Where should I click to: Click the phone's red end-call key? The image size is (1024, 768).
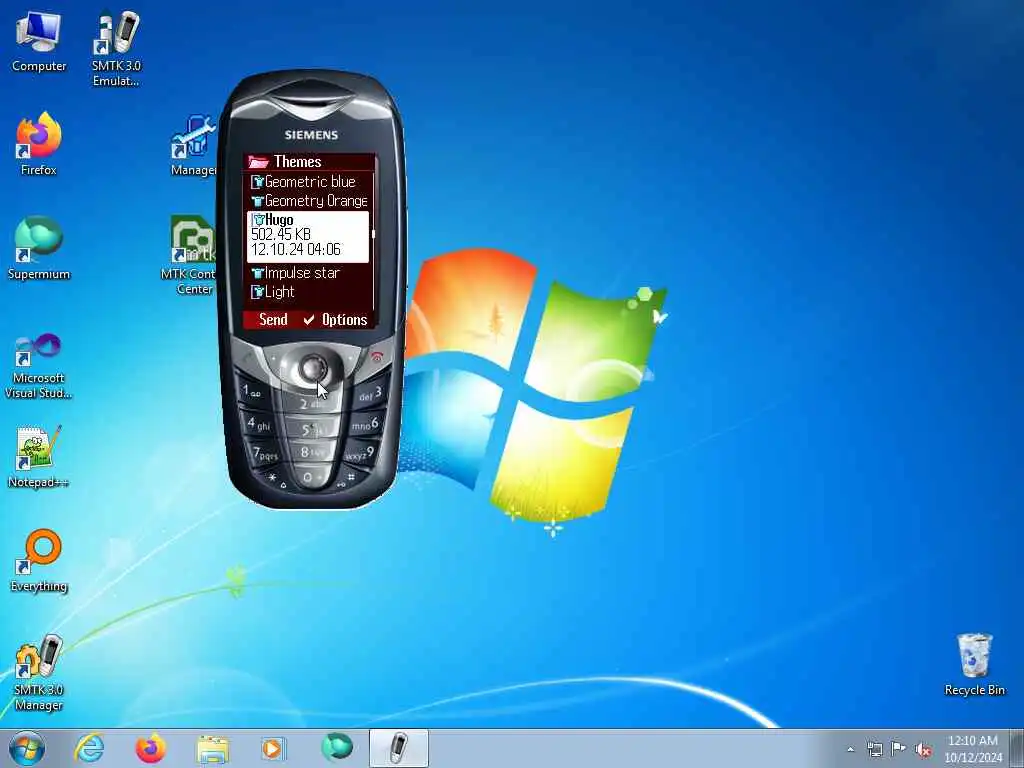[377, 357]
